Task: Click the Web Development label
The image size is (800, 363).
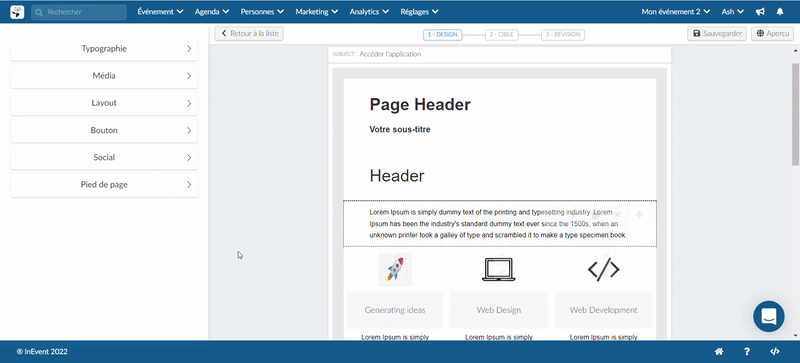Action: pyautogui.click(x=604, y=310)
